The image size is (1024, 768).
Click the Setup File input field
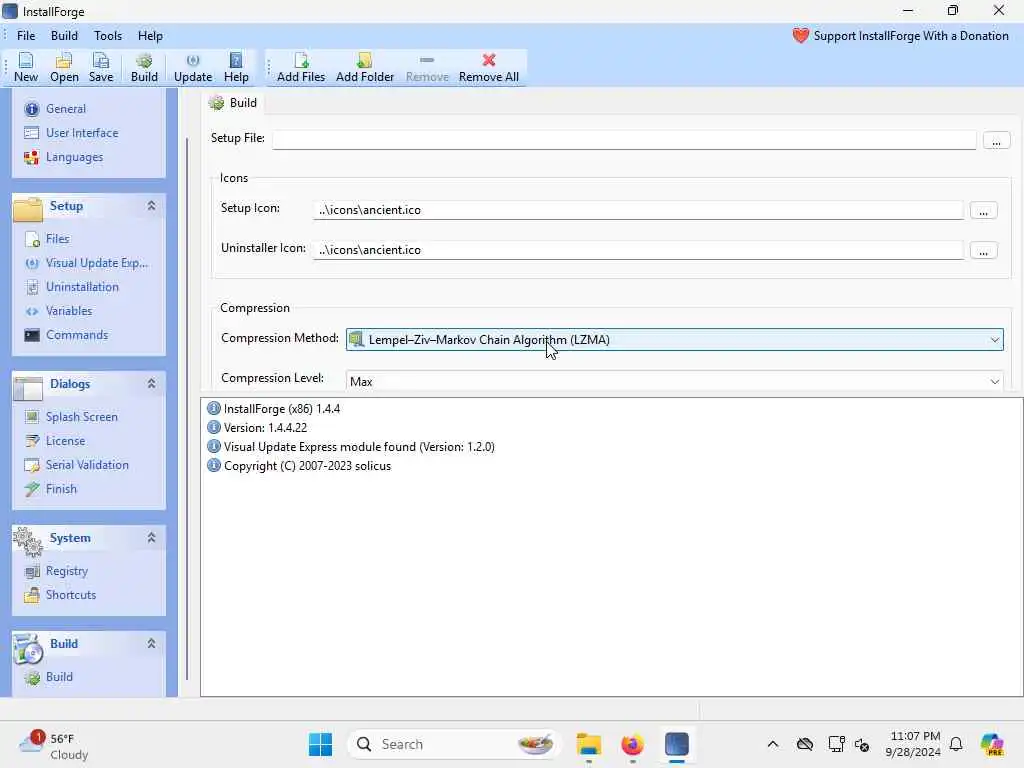click(624, 140)
